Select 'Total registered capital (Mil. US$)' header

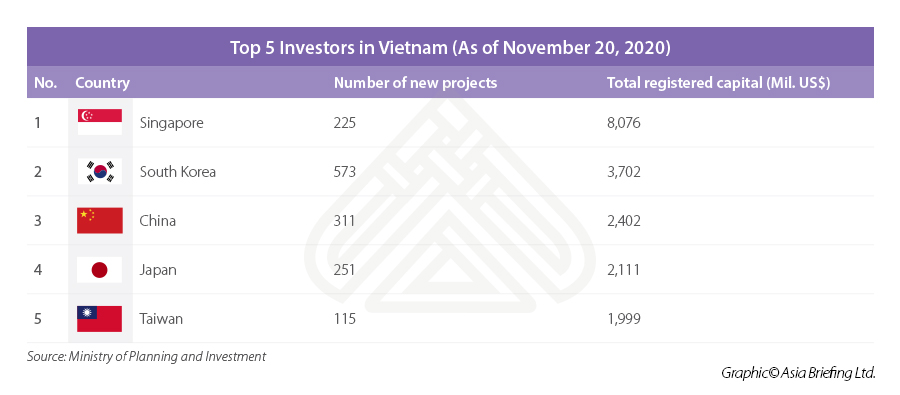coord(719,83)
